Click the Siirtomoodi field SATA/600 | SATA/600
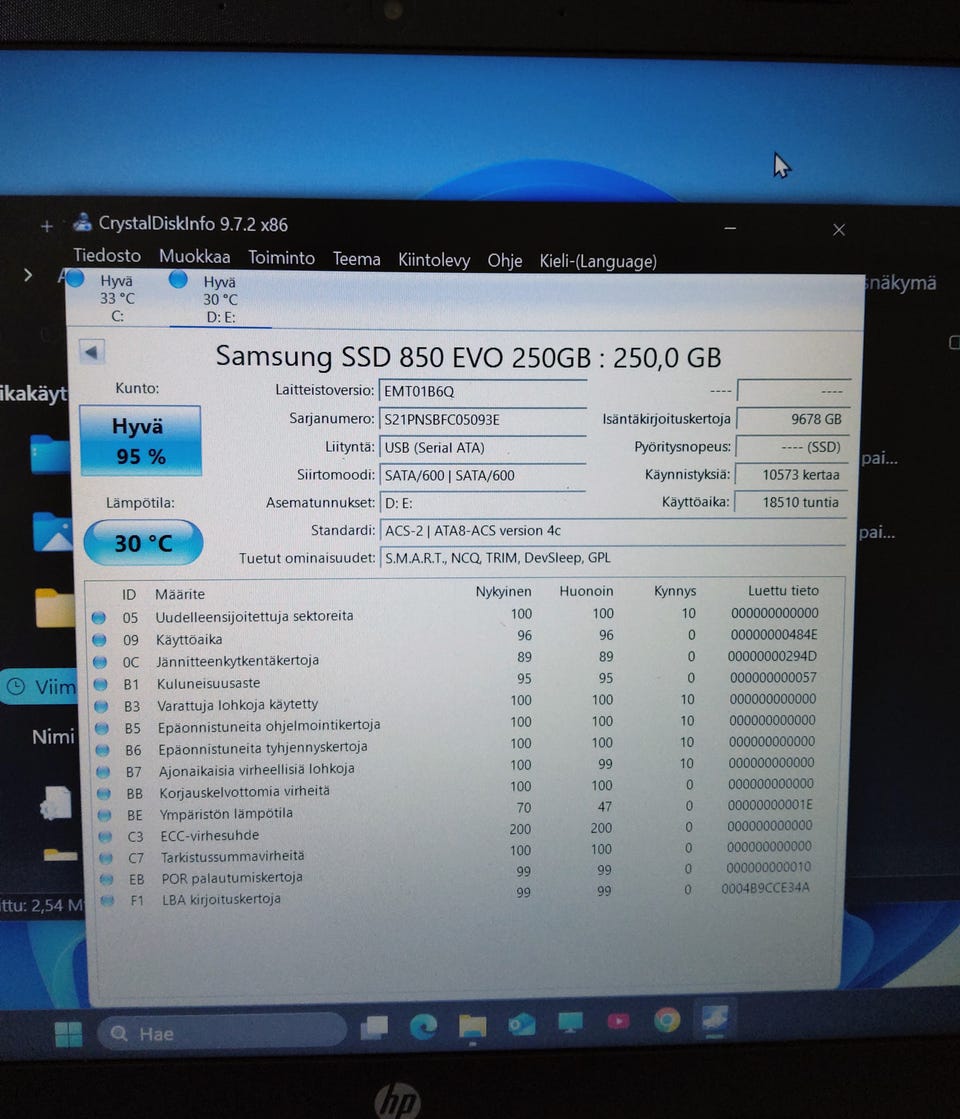The width and height of the screenshot is (960, 1119). [482, 475]
